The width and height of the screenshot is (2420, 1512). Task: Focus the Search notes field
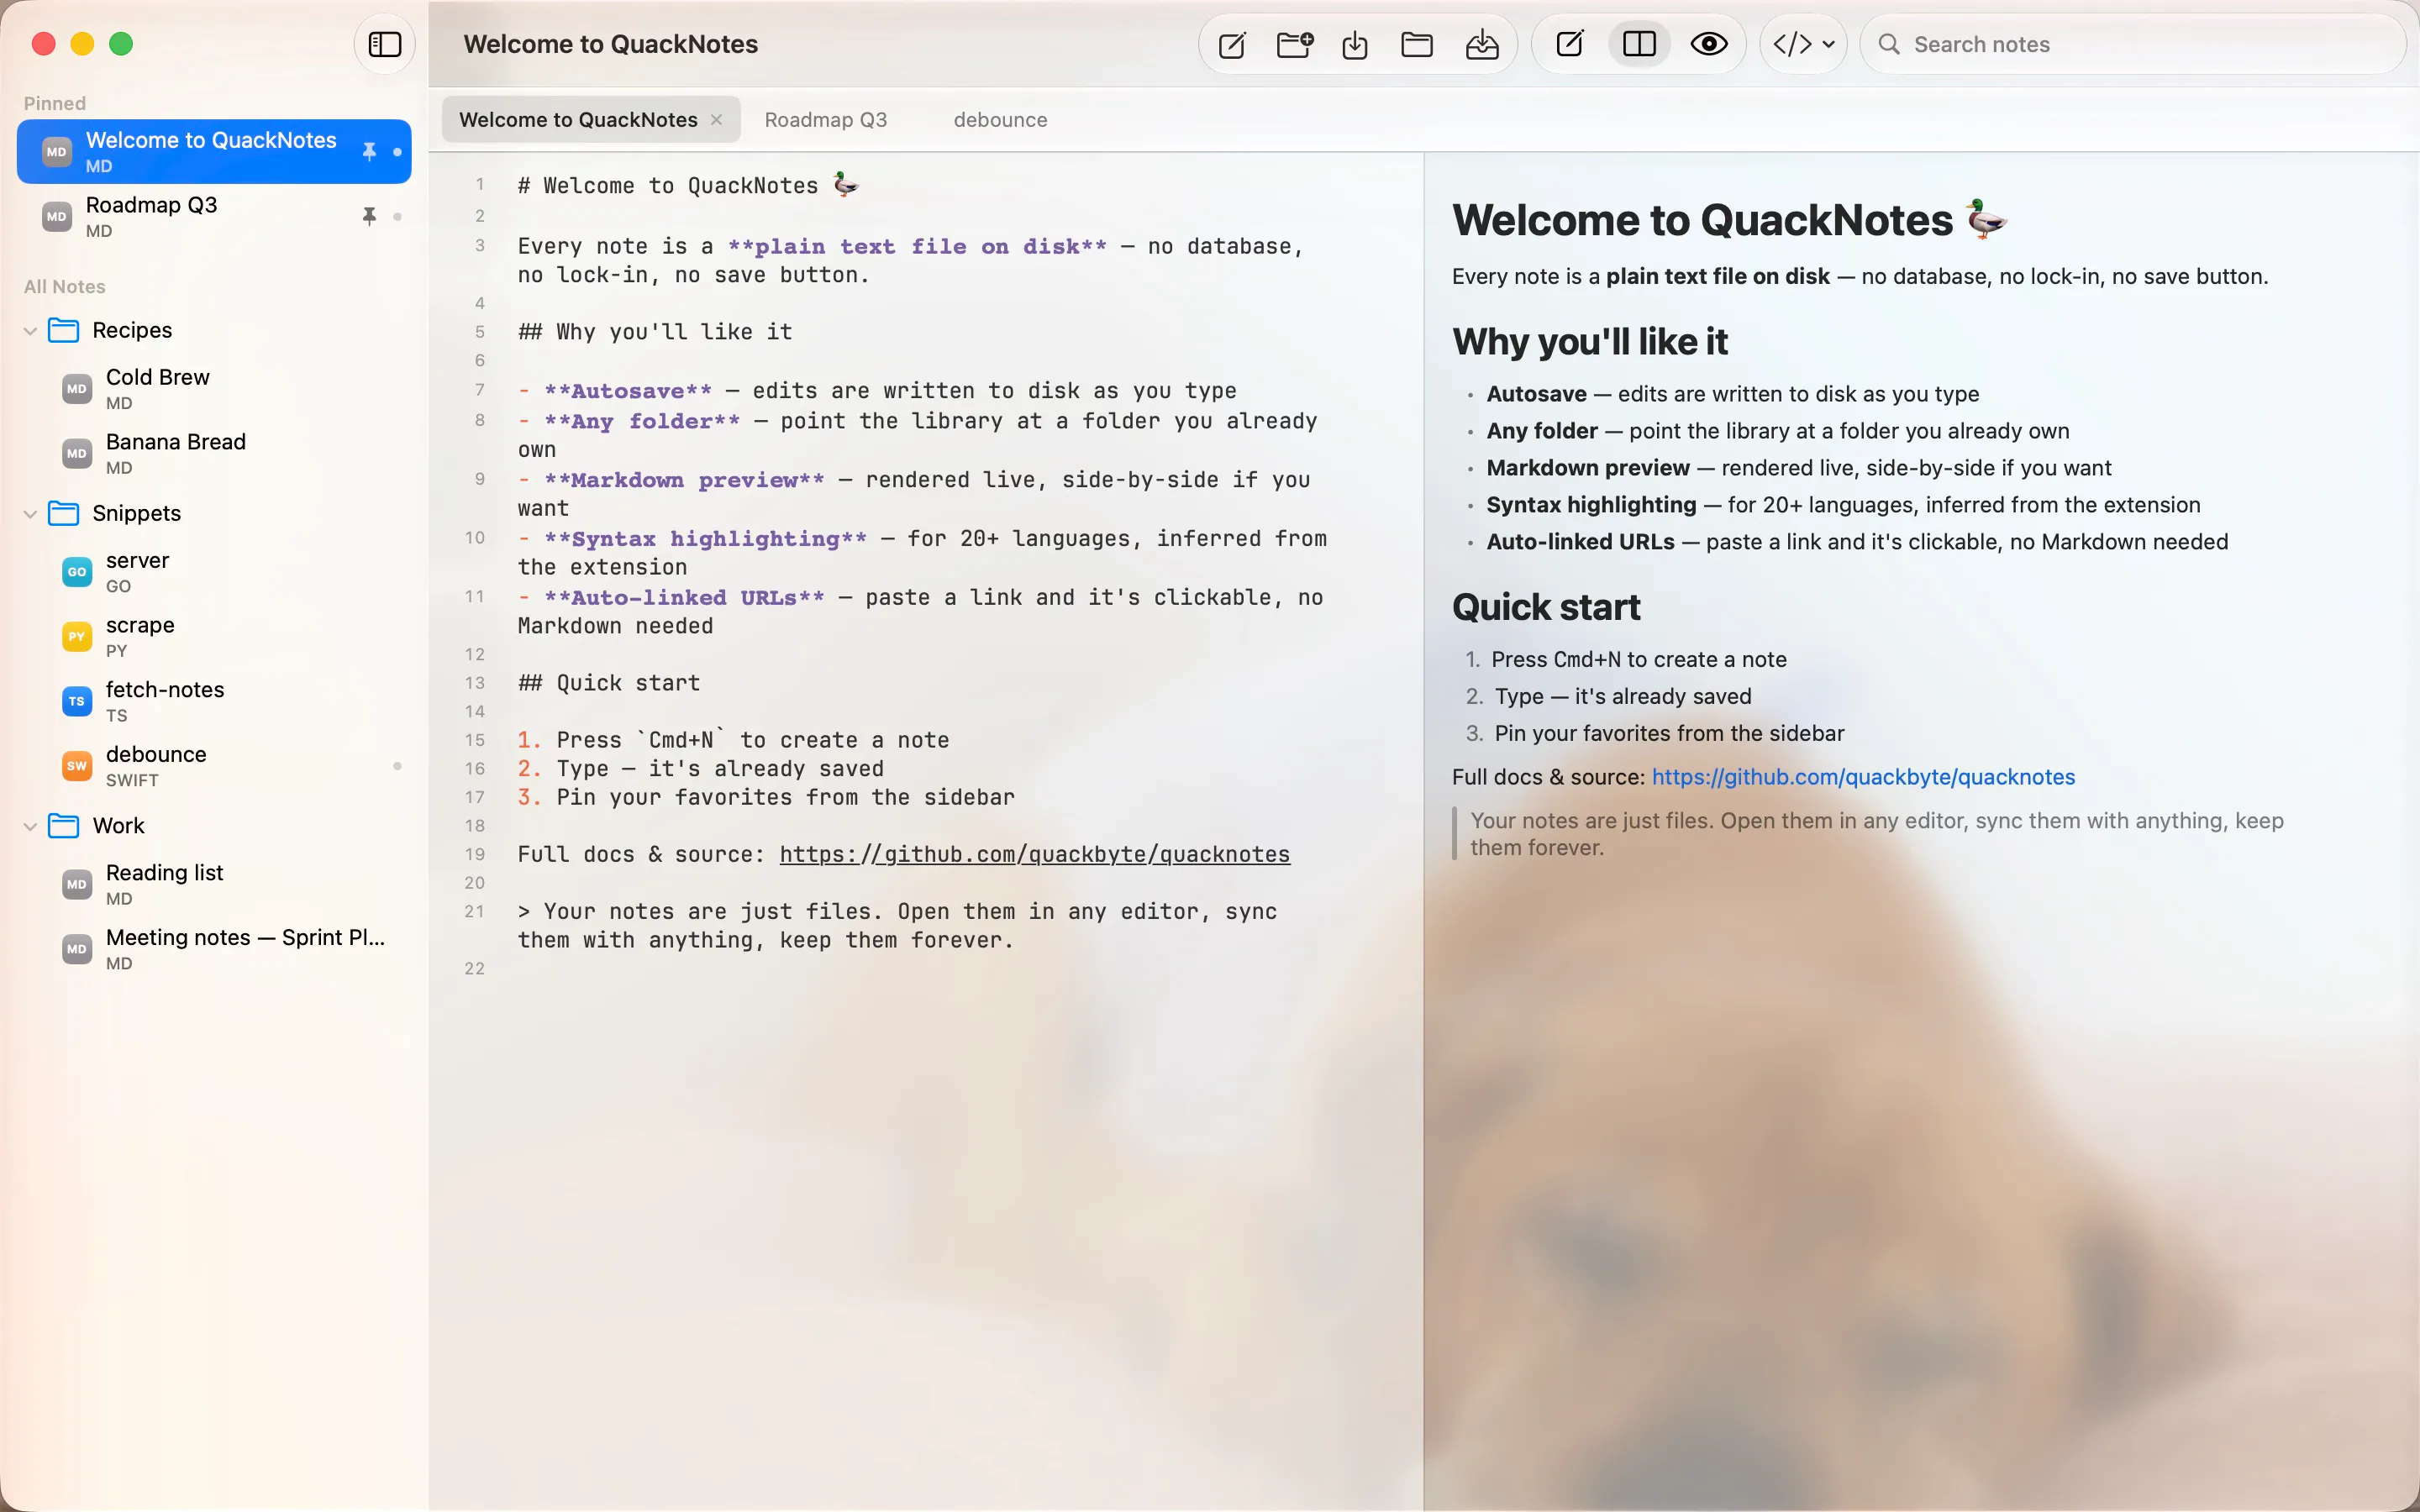(2132, 44)
